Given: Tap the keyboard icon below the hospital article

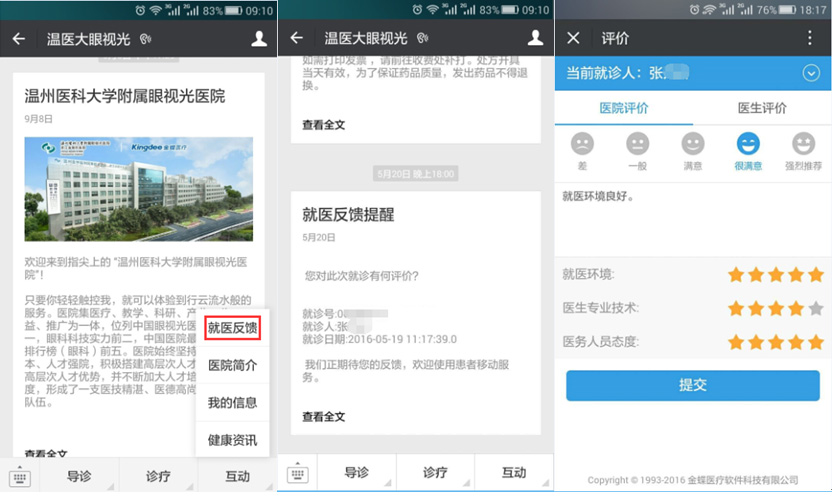Looking at the screenshot, I should [x=21, y=474].
